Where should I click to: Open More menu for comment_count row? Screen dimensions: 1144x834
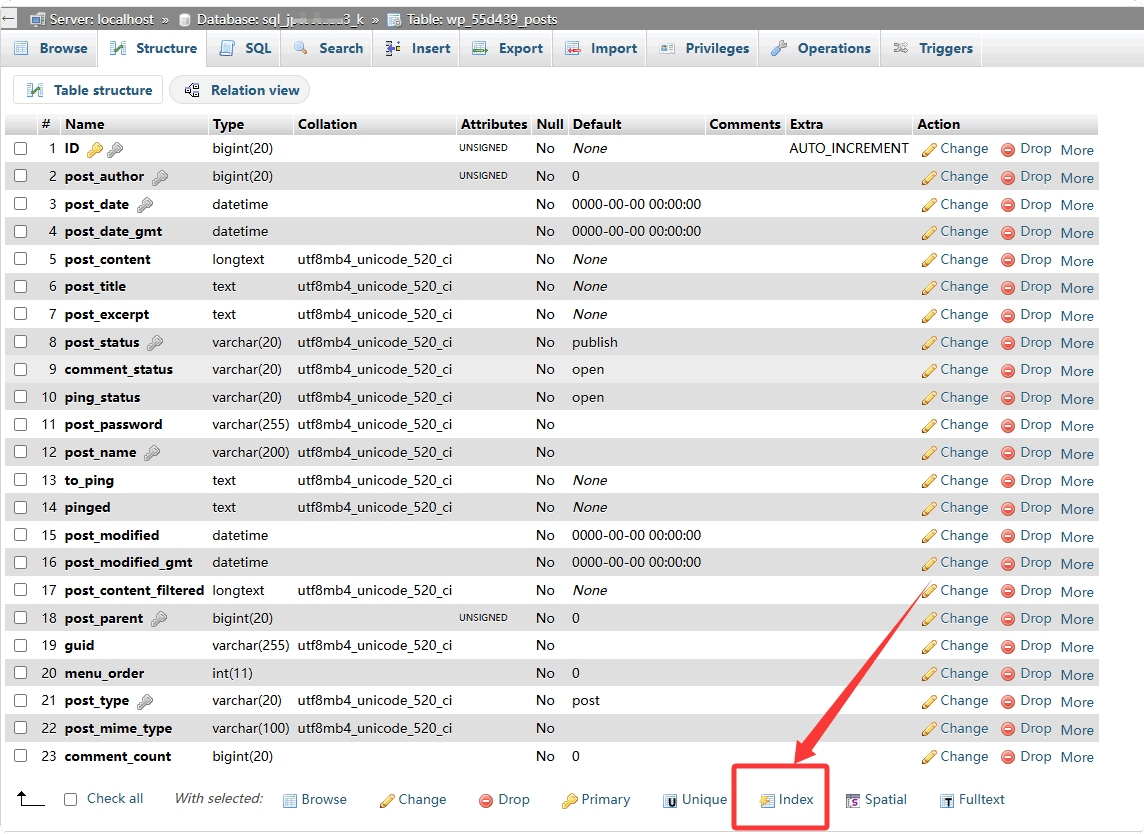click(1077, 757)
